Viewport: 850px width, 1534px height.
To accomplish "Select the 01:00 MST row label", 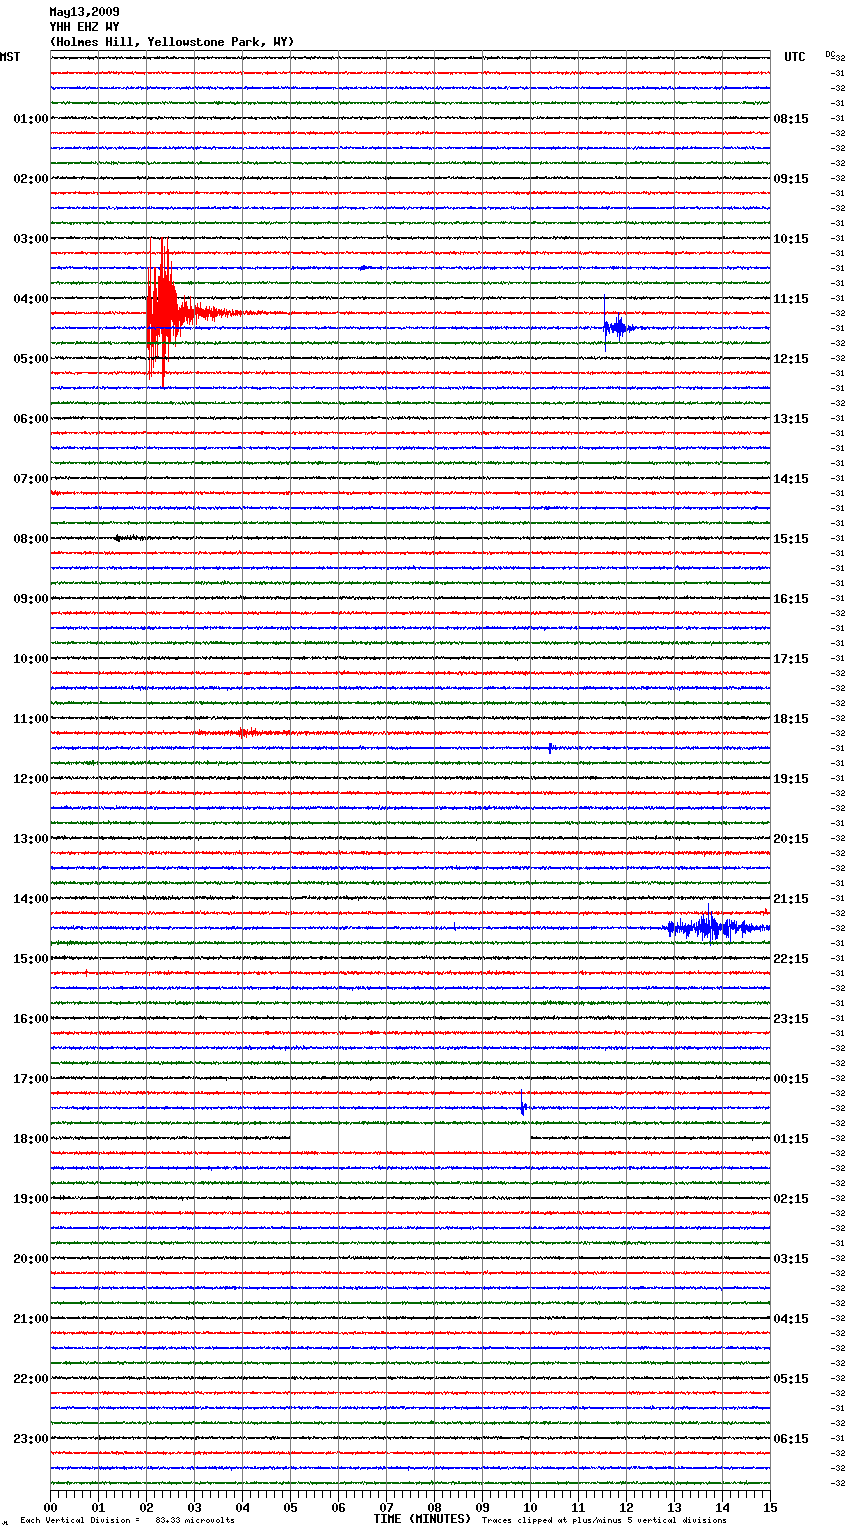I will (x=31, y=119).
